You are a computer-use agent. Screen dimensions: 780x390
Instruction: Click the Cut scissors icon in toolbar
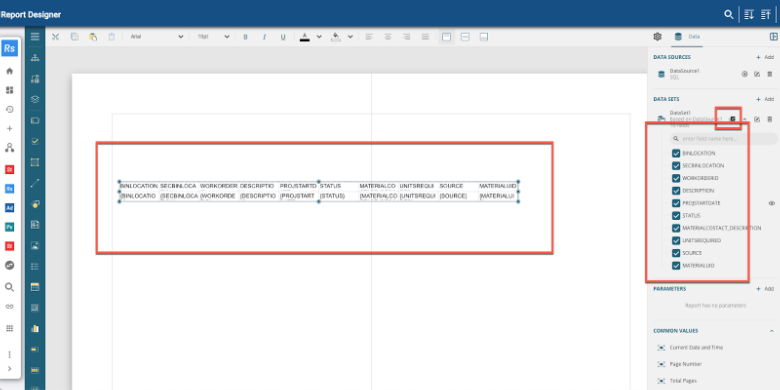click(55, 37)
